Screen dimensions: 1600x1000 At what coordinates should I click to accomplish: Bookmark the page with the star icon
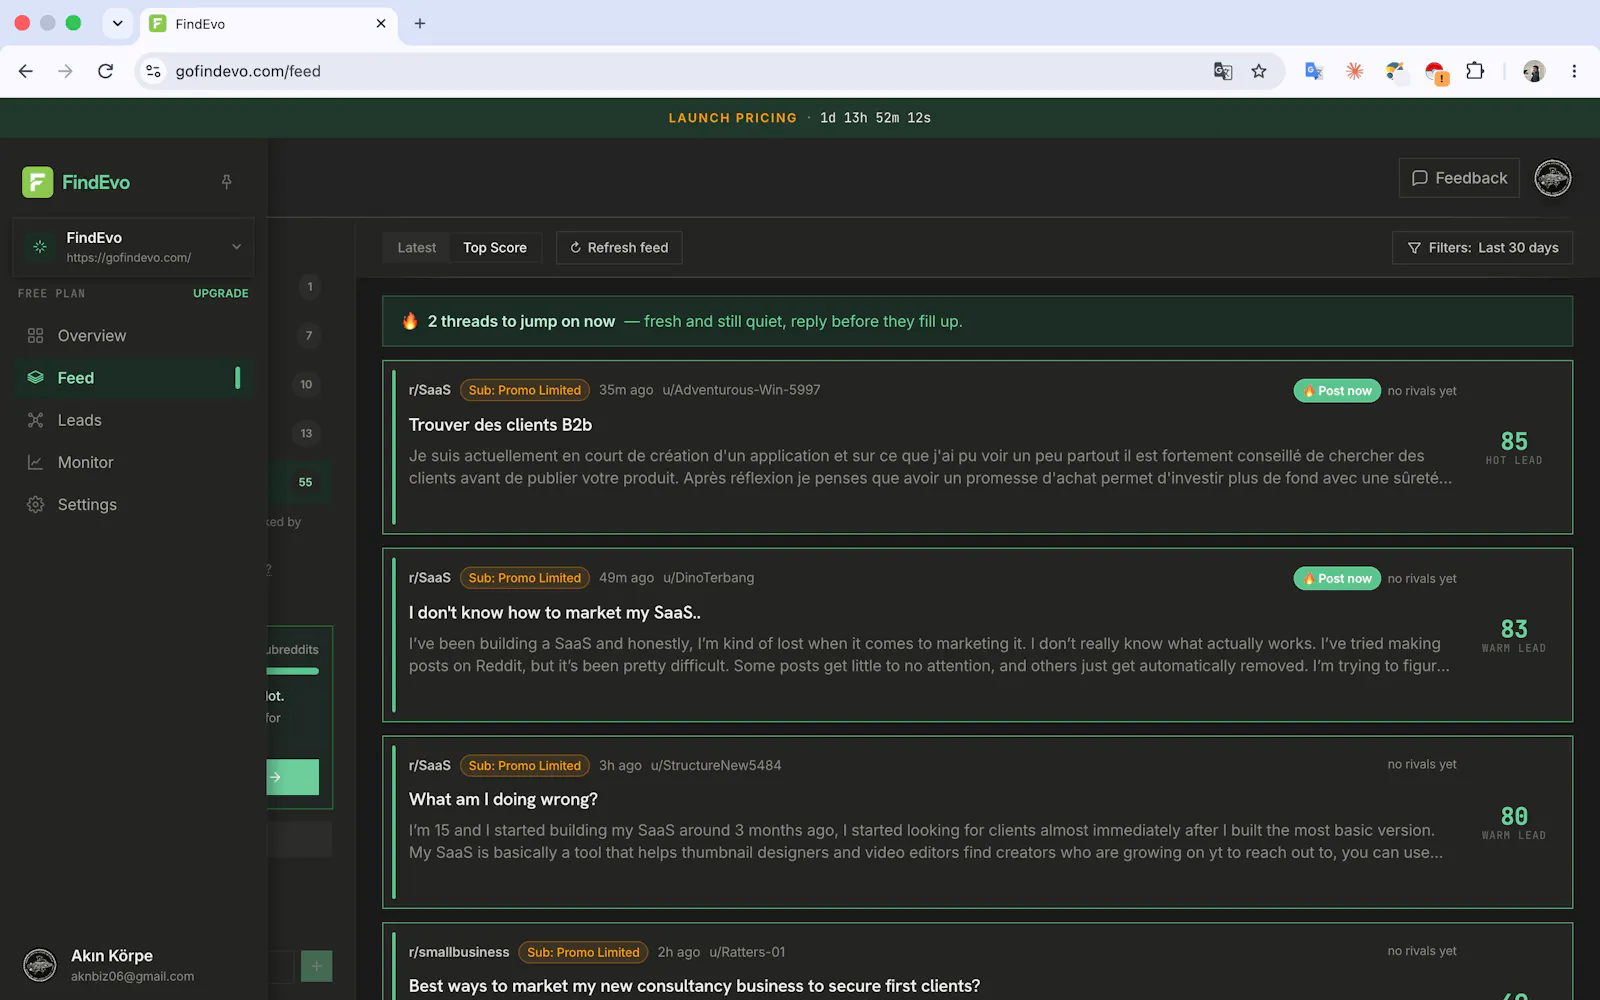[x=1259, y=71]
